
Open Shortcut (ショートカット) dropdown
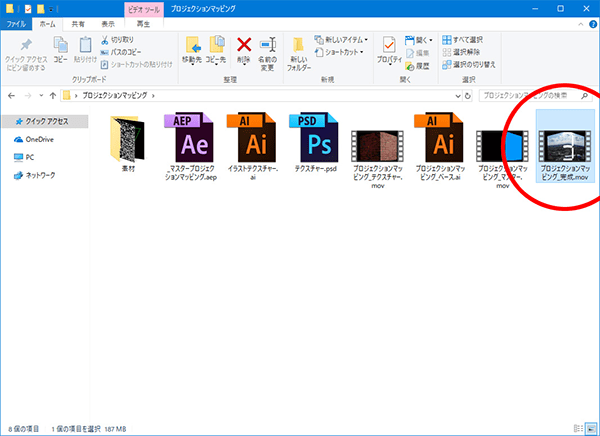click(x=339, y=52)
